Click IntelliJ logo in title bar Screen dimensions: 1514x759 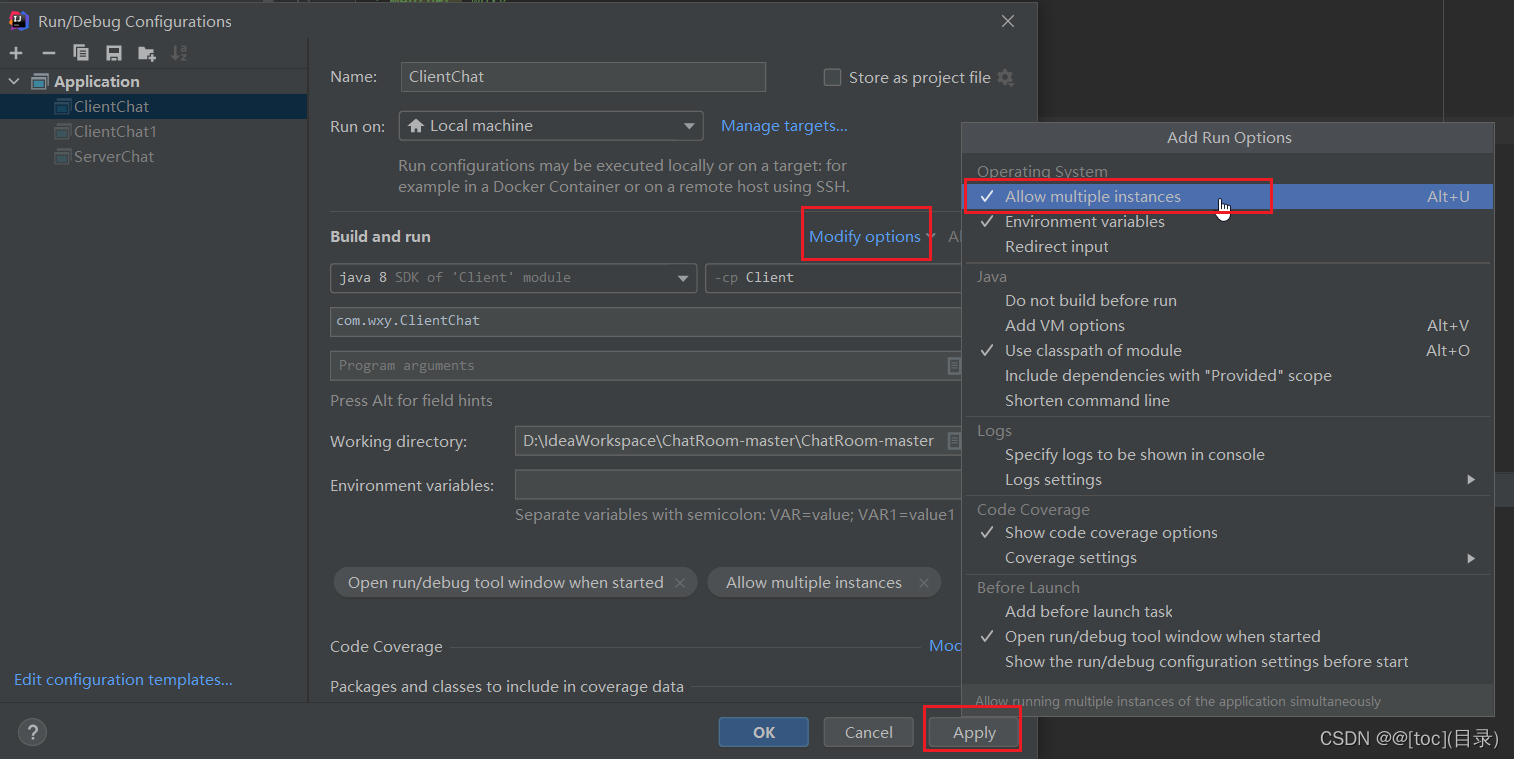19,21
